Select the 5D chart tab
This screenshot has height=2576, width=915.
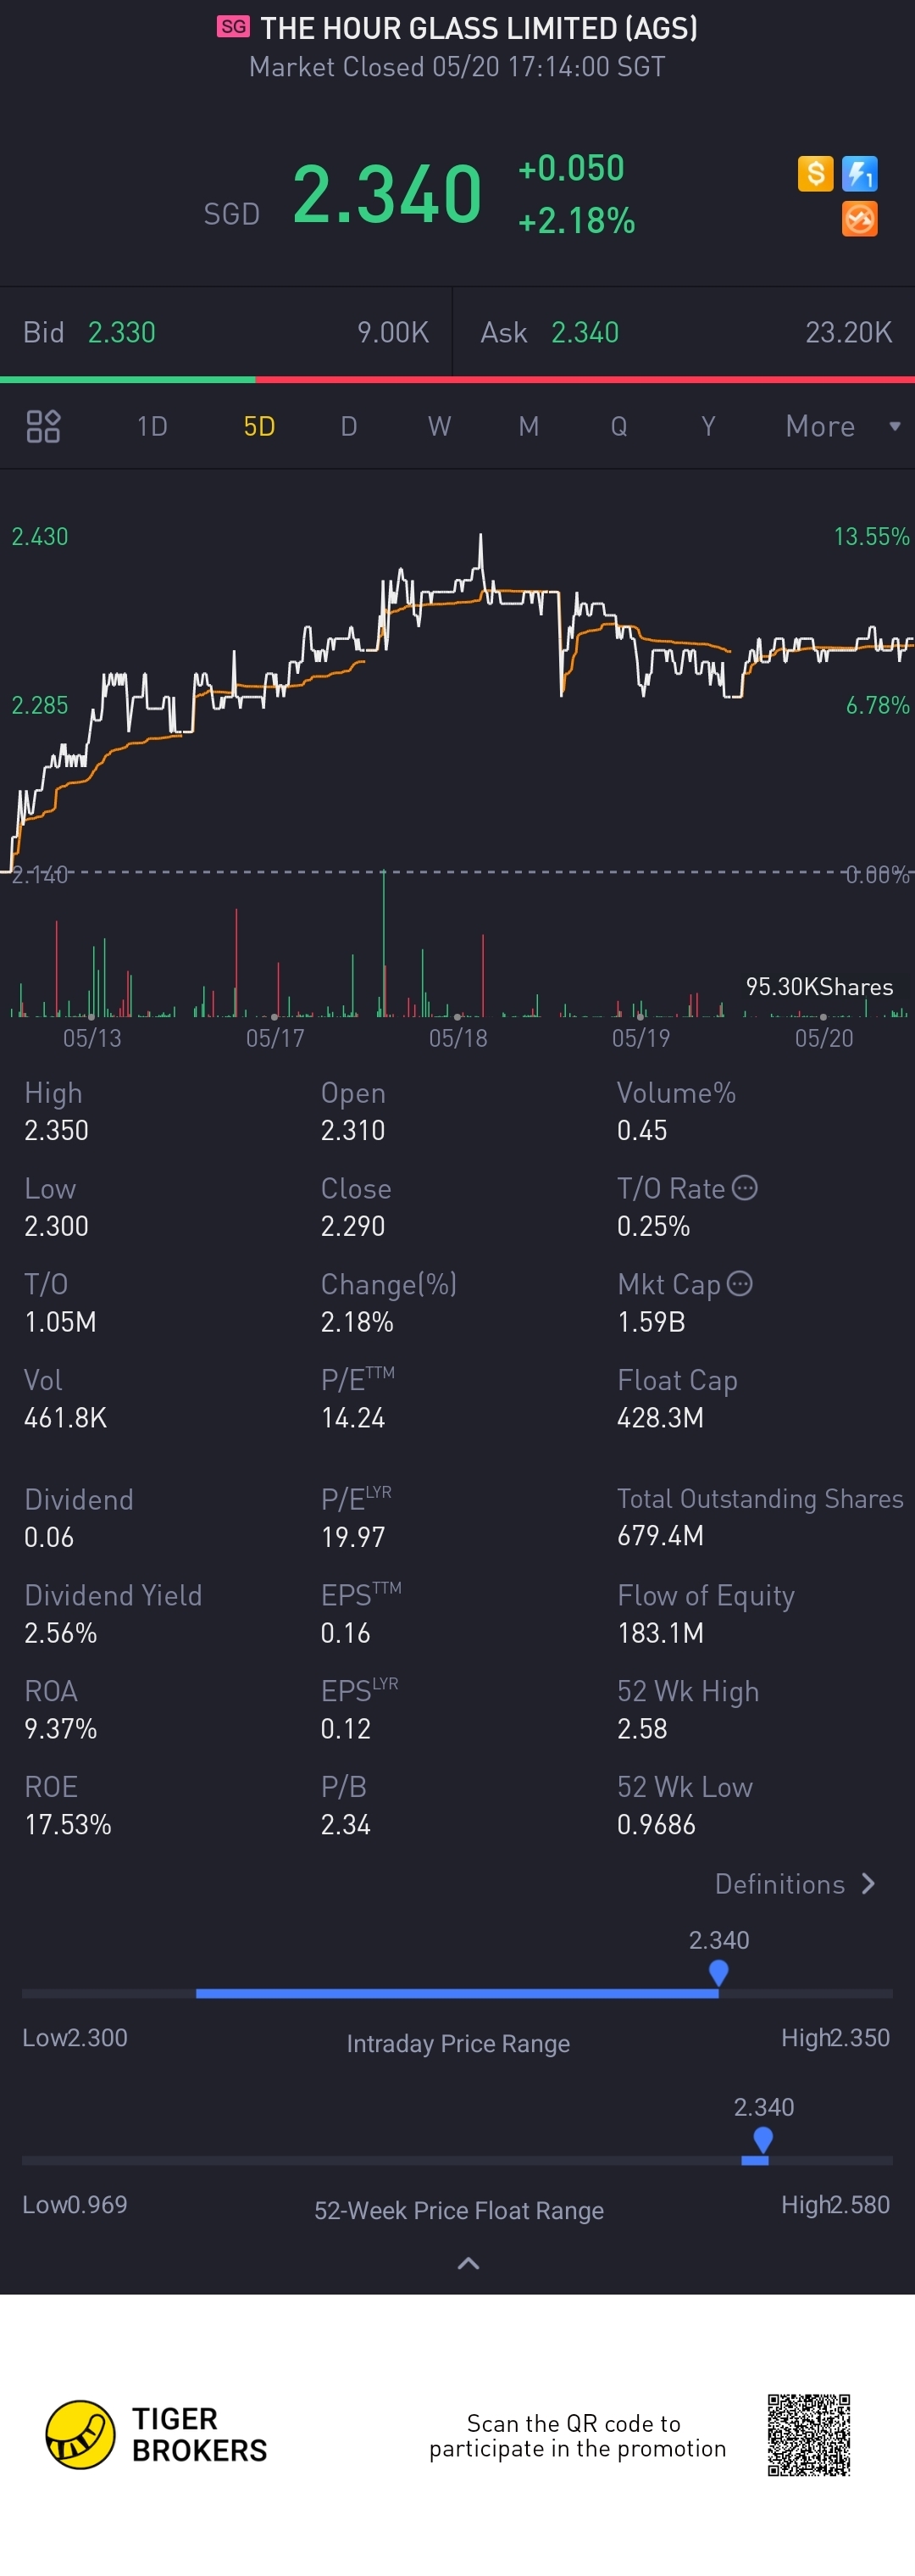click(x=259, y=426)
